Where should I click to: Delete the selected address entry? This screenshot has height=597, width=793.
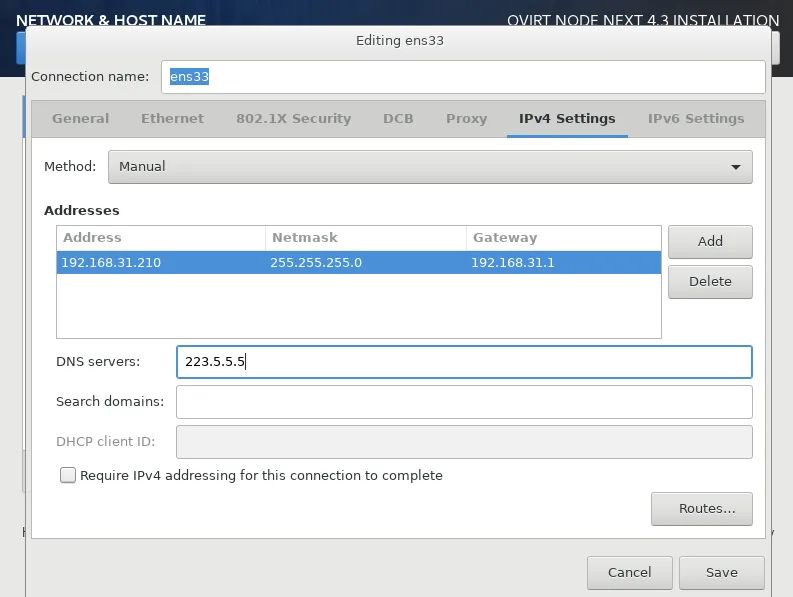pos(710,281)
